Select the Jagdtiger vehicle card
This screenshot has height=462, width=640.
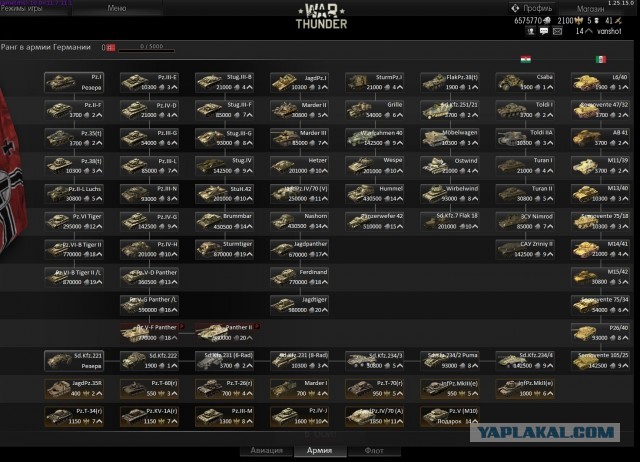point(299,305)
